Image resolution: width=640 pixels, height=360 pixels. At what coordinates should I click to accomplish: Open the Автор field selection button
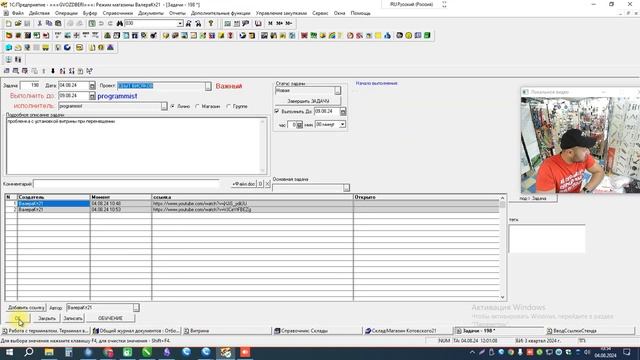click(136, 307)
